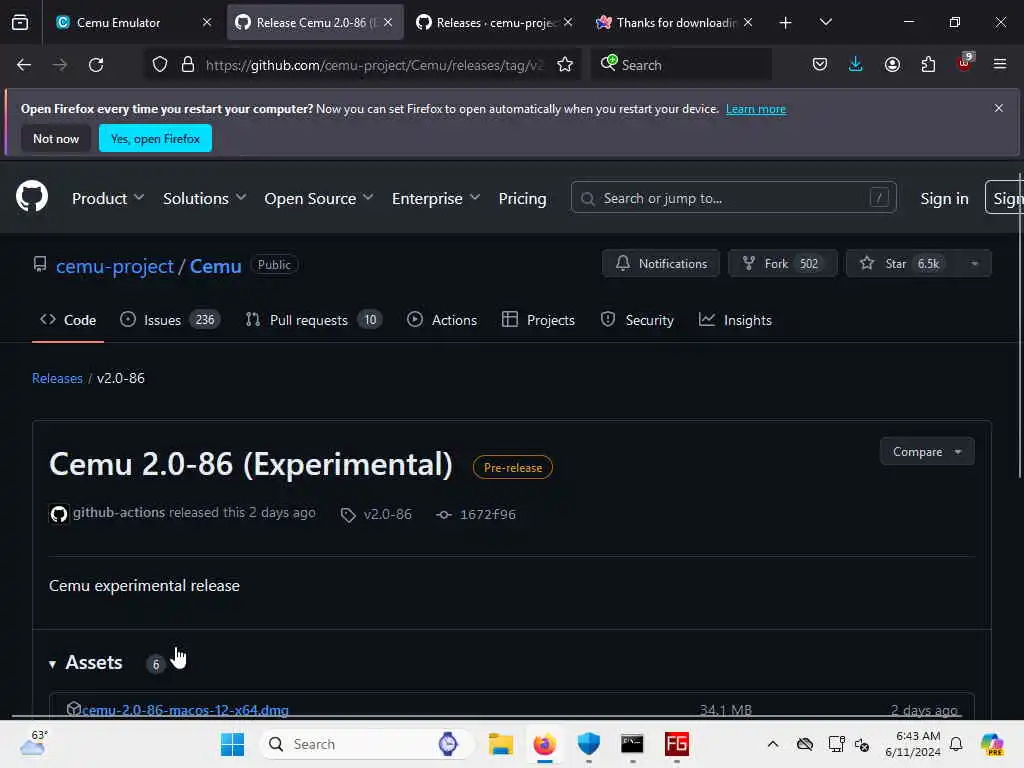Viewport: 1024px width, 768px height.
Task: Expand the Open Source menu
Action: tap(319, 198)
